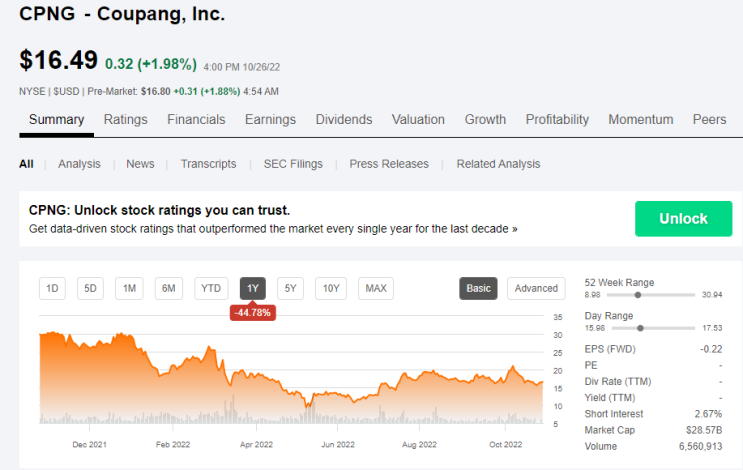Image resolution: width=743 pixels, height=470 pixels.
Task: Click the Oct 2022 axis label
Action: [x=506, y=444]
